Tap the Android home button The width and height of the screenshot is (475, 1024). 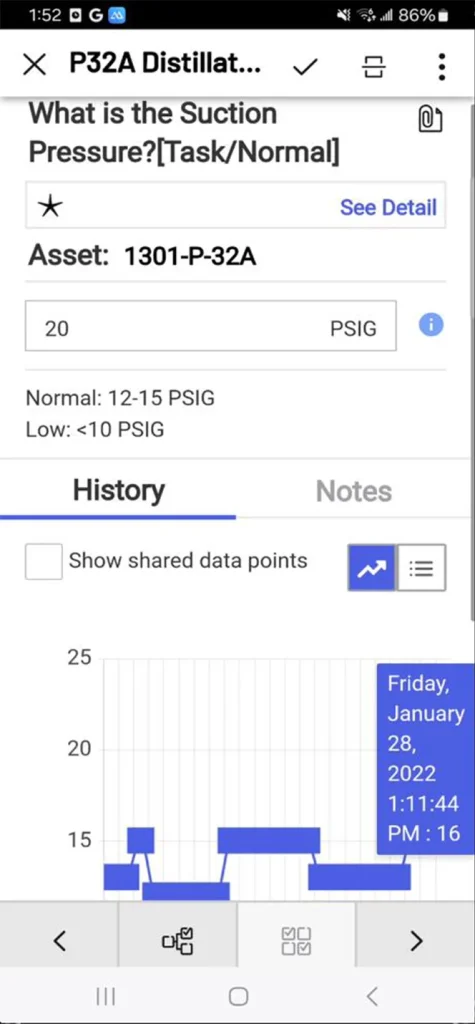(238, 996)
